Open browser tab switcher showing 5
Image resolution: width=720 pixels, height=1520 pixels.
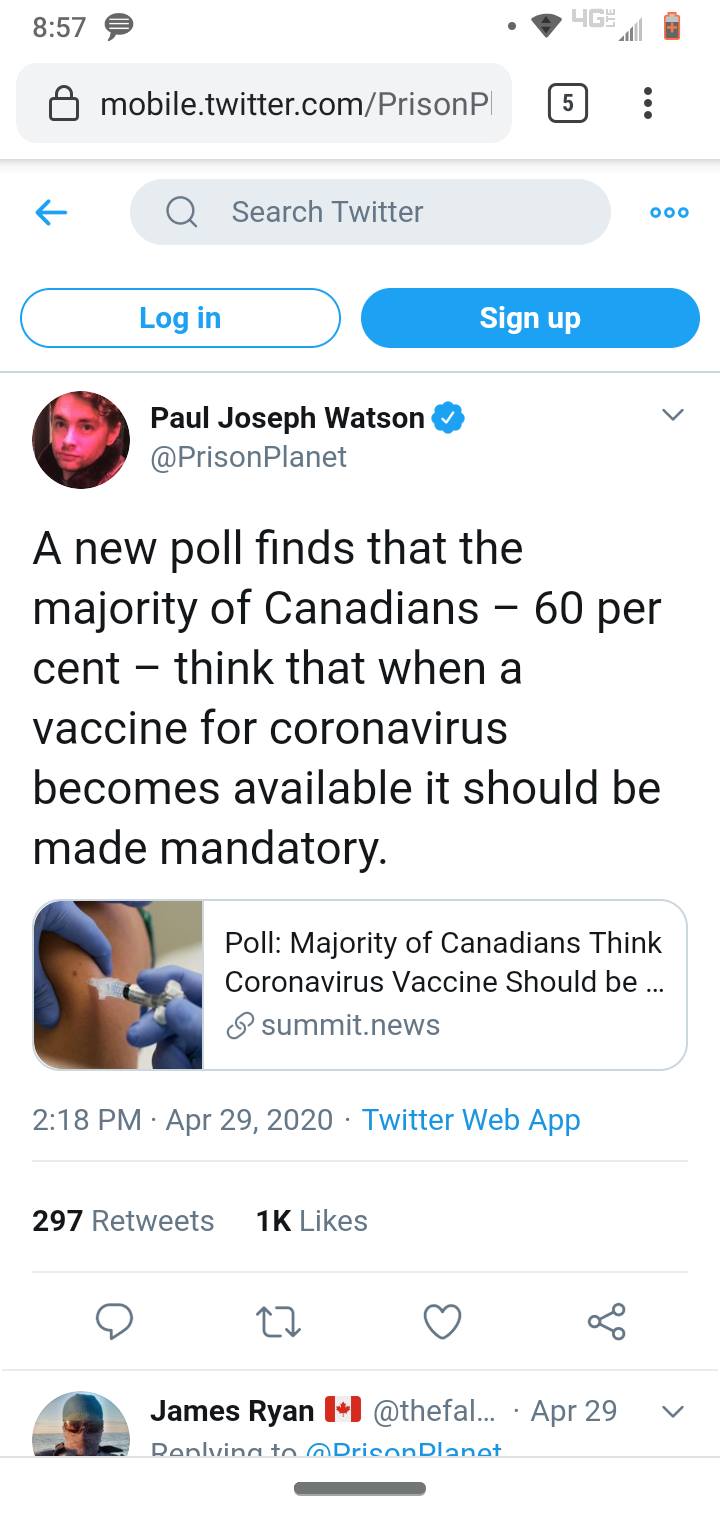coord(567,103)
